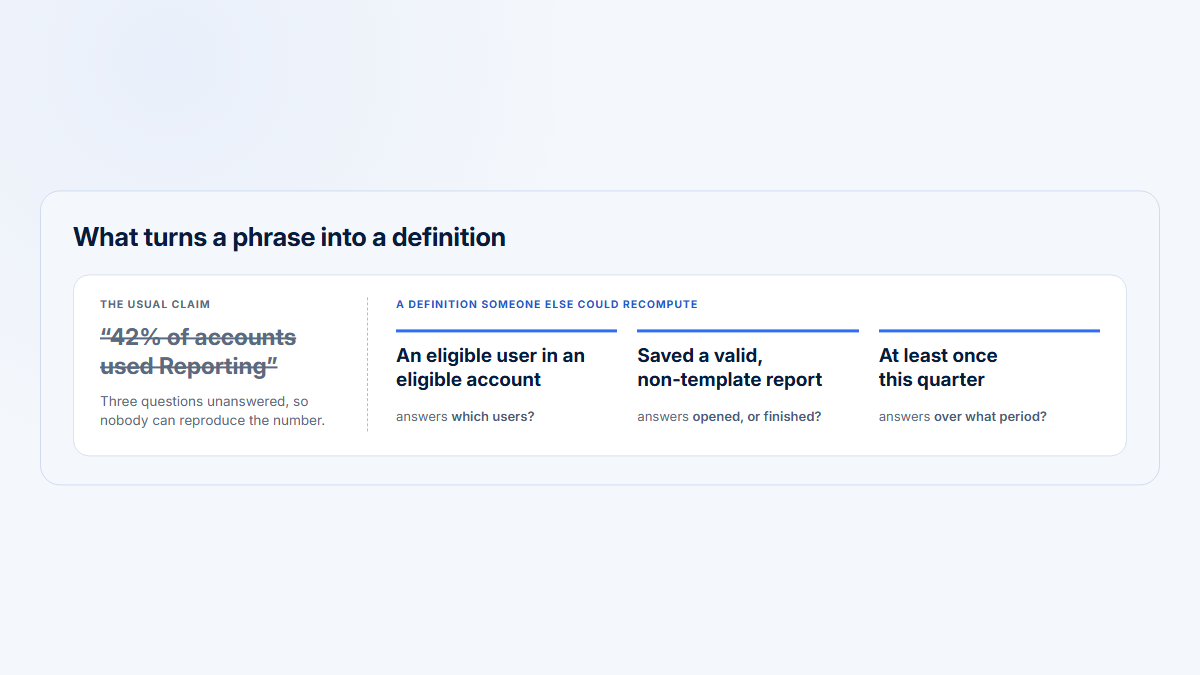
Task: Click the blue bar above "Saved a valid"
Action: click(748, 330)
